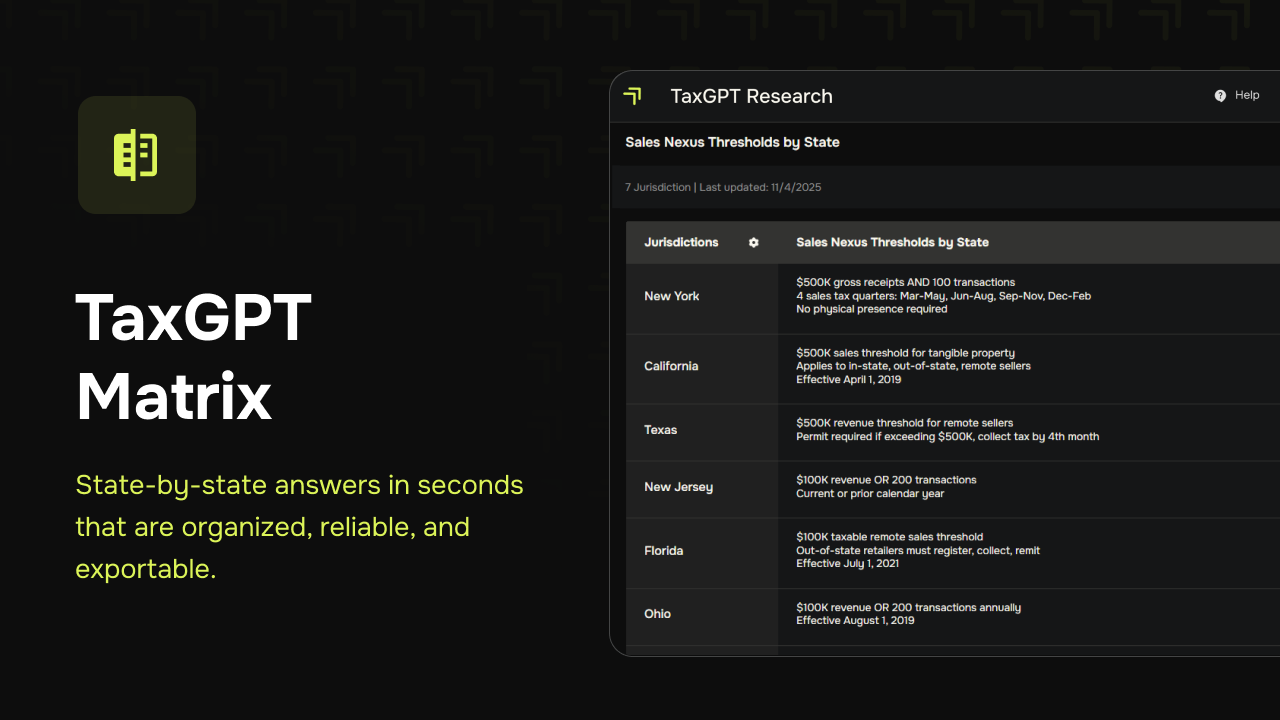The width and height of the screenshot is (1280, 720).
Task: Click the TaxGPT Research title
Action: pyautogui.click(x=751, y=96)
